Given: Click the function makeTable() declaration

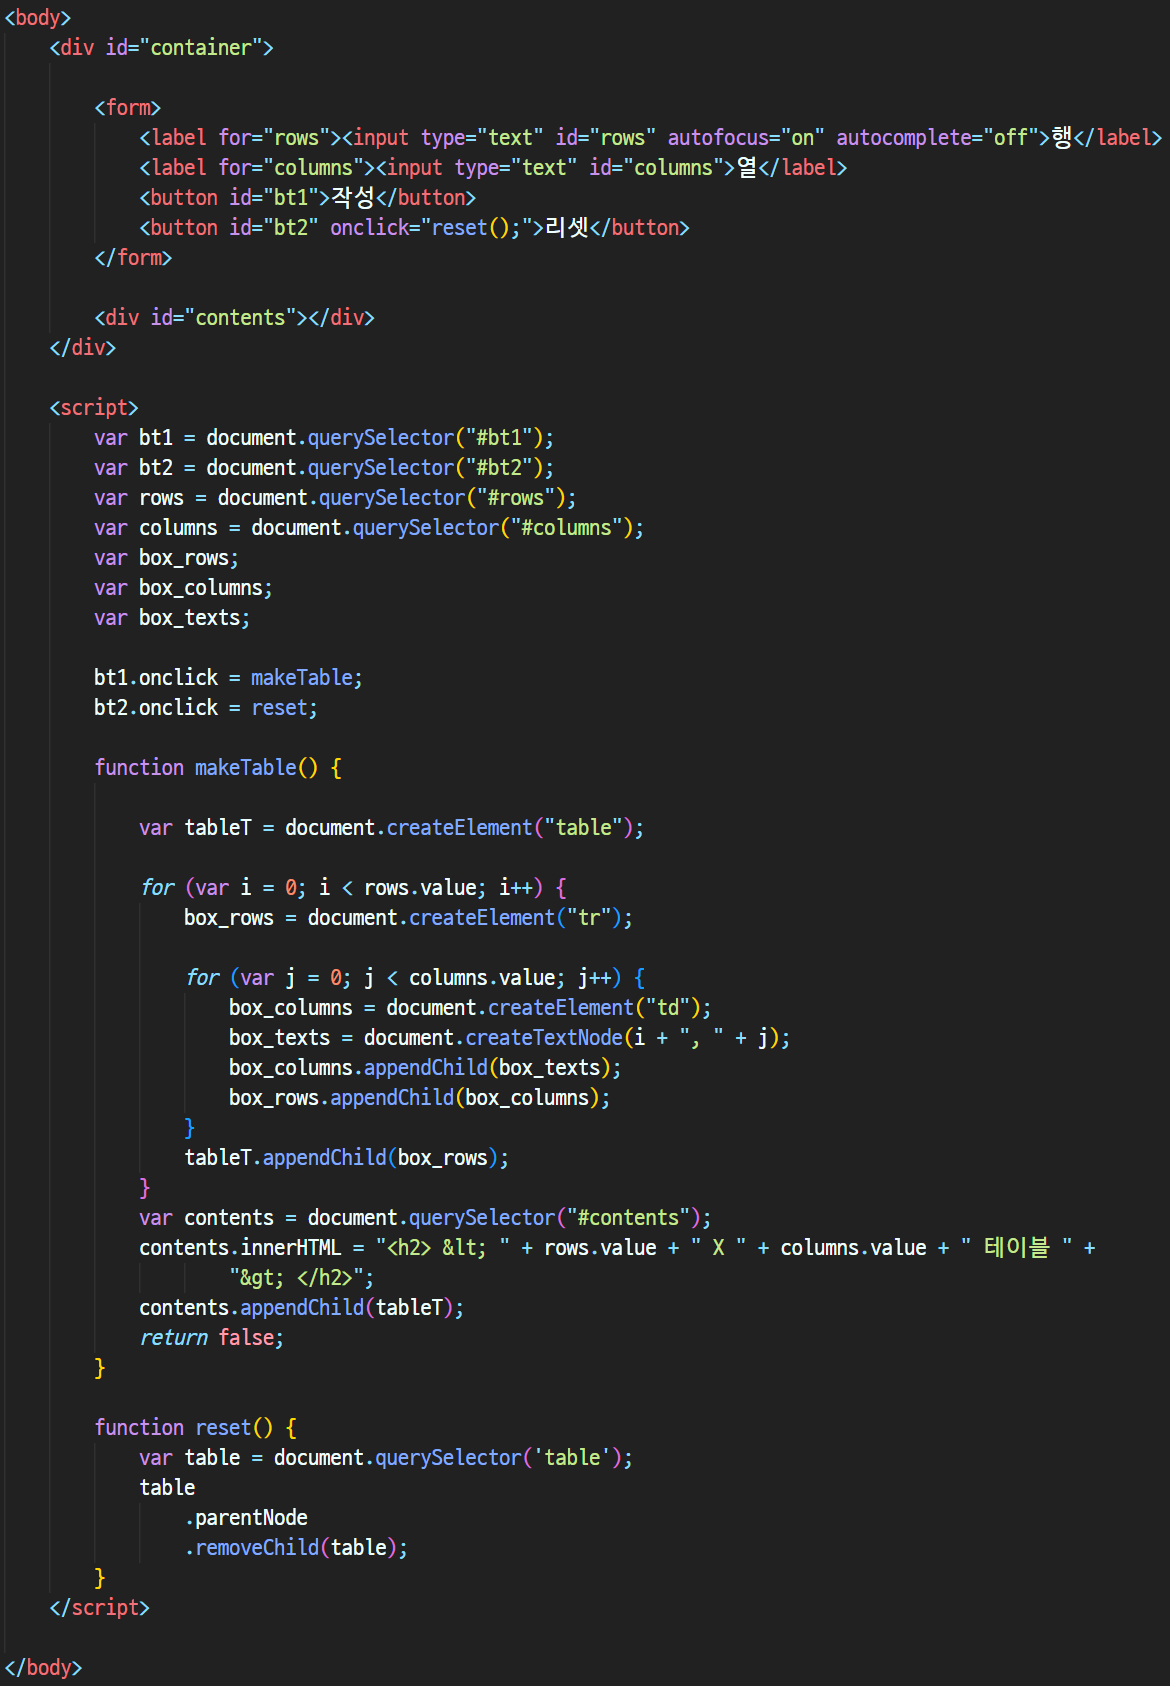Looking at the screenshot, I should point(218,768).
